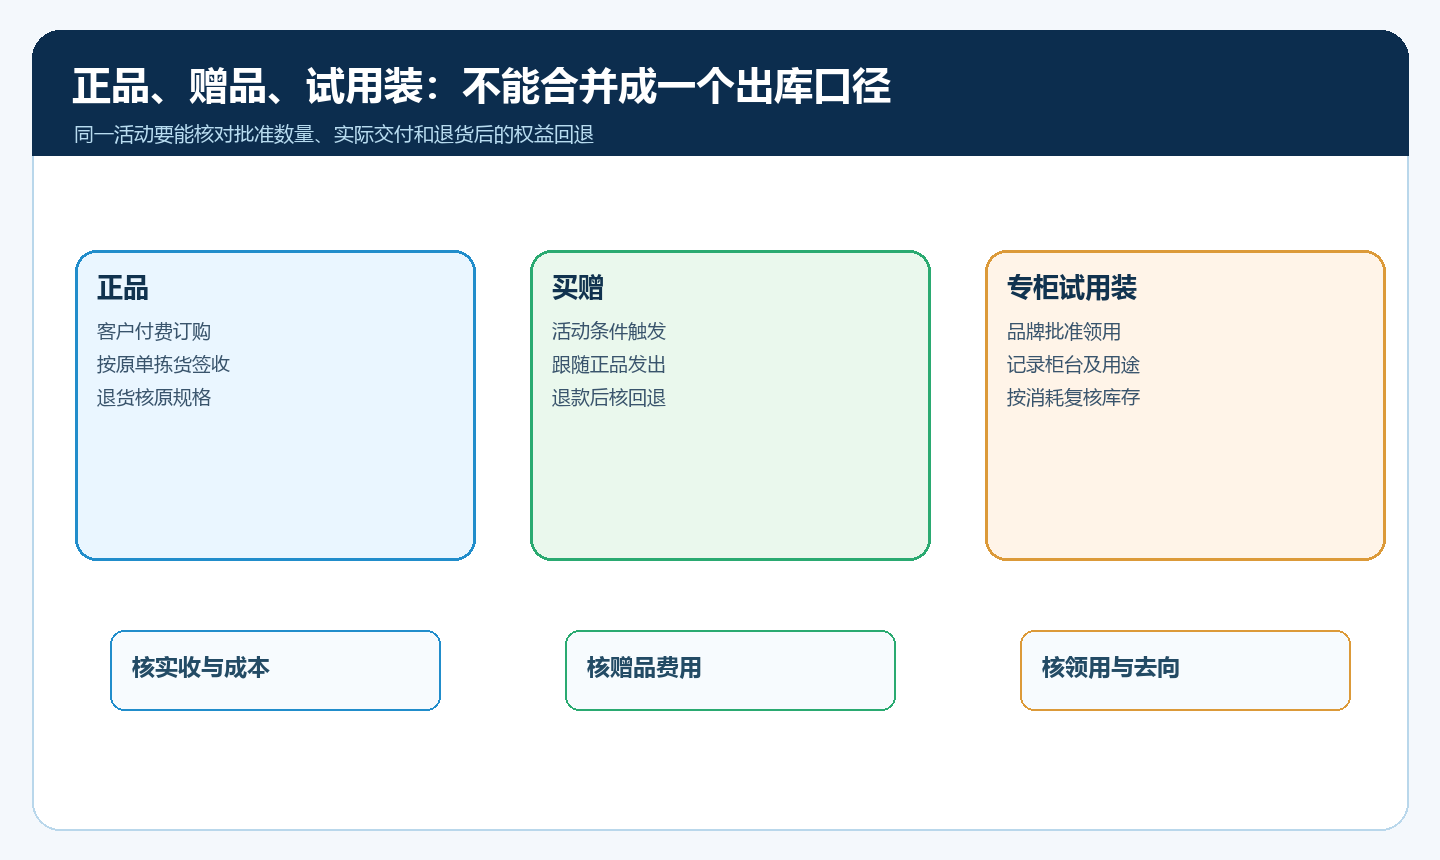Click the title 正品、赠品、试用装：不能合并成一个出库口径
The height and width of the screenshot is (860, 1440).
click(x=481, y=86)
